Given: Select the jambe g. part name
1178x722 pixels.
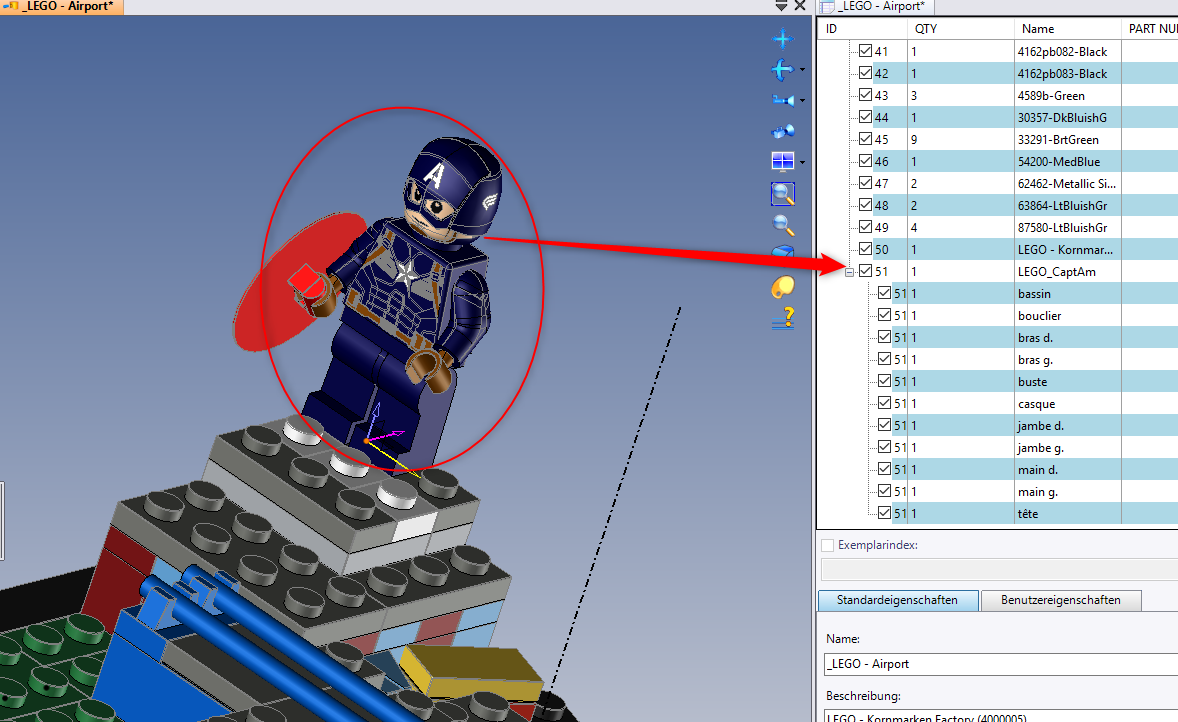Looking at the screenshot, I should coord(1041,448).
